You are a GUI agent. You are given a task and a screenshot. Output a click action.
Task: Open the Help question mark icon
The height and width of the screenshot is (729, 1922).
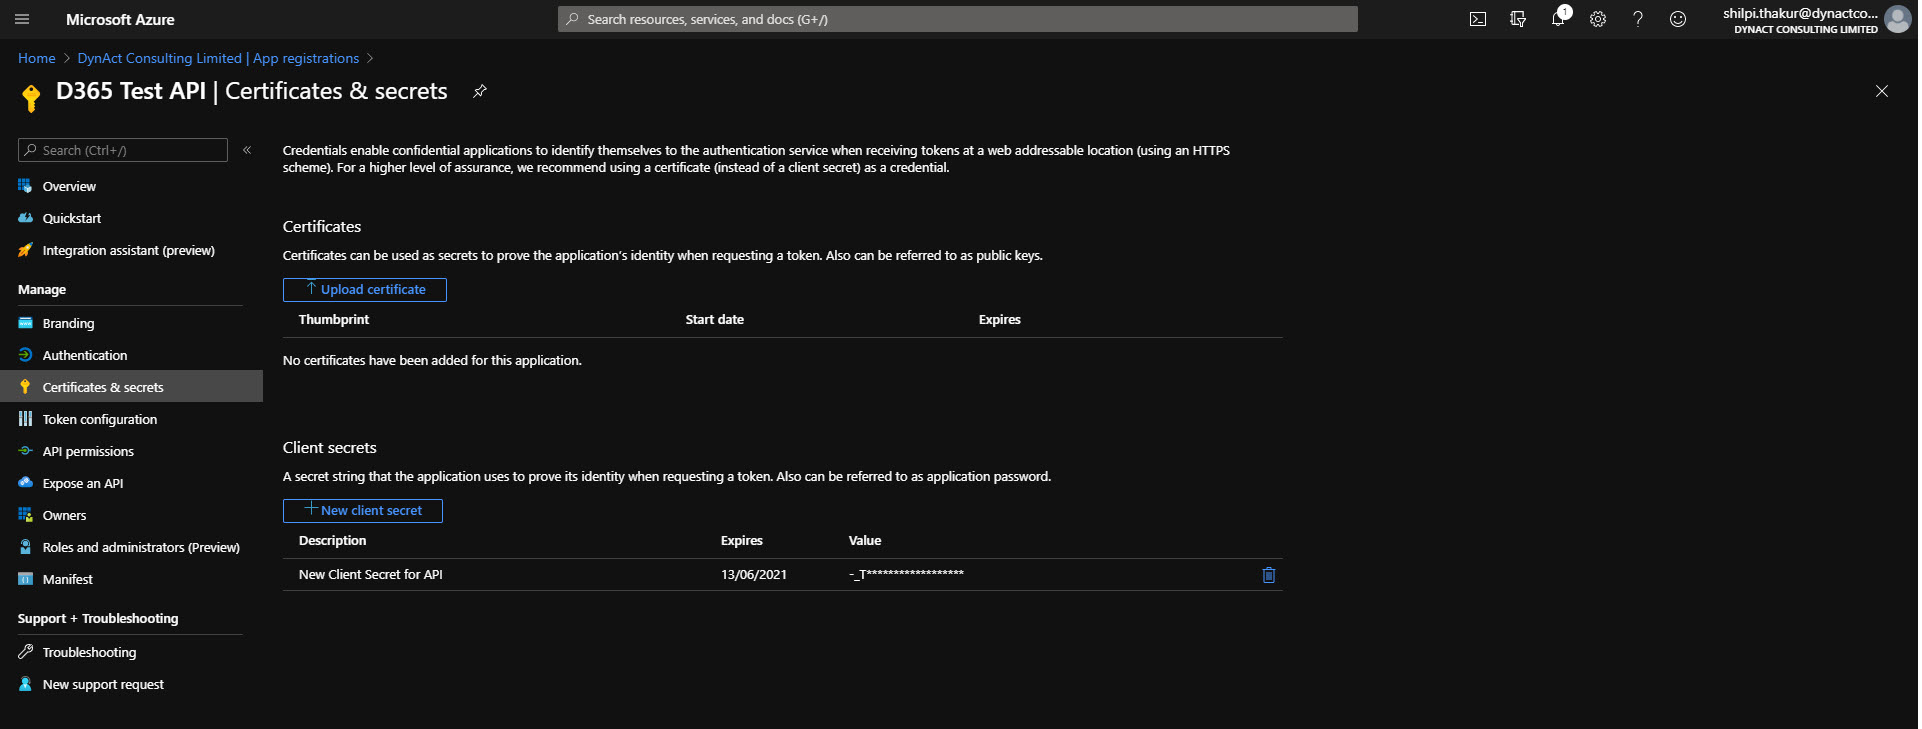pyautogui.click(x=1638, y=19)
